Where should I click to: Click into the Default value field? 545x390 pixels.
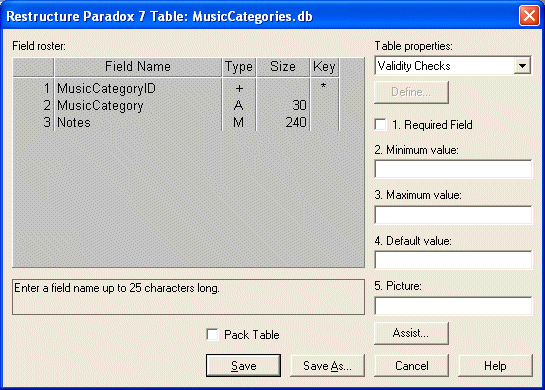(x=453, y=260)
